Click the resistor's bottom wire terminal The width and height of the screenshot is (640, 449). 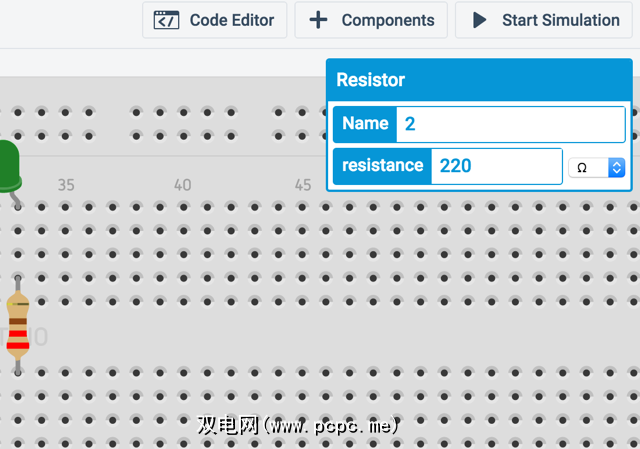[x=17, y=369]
